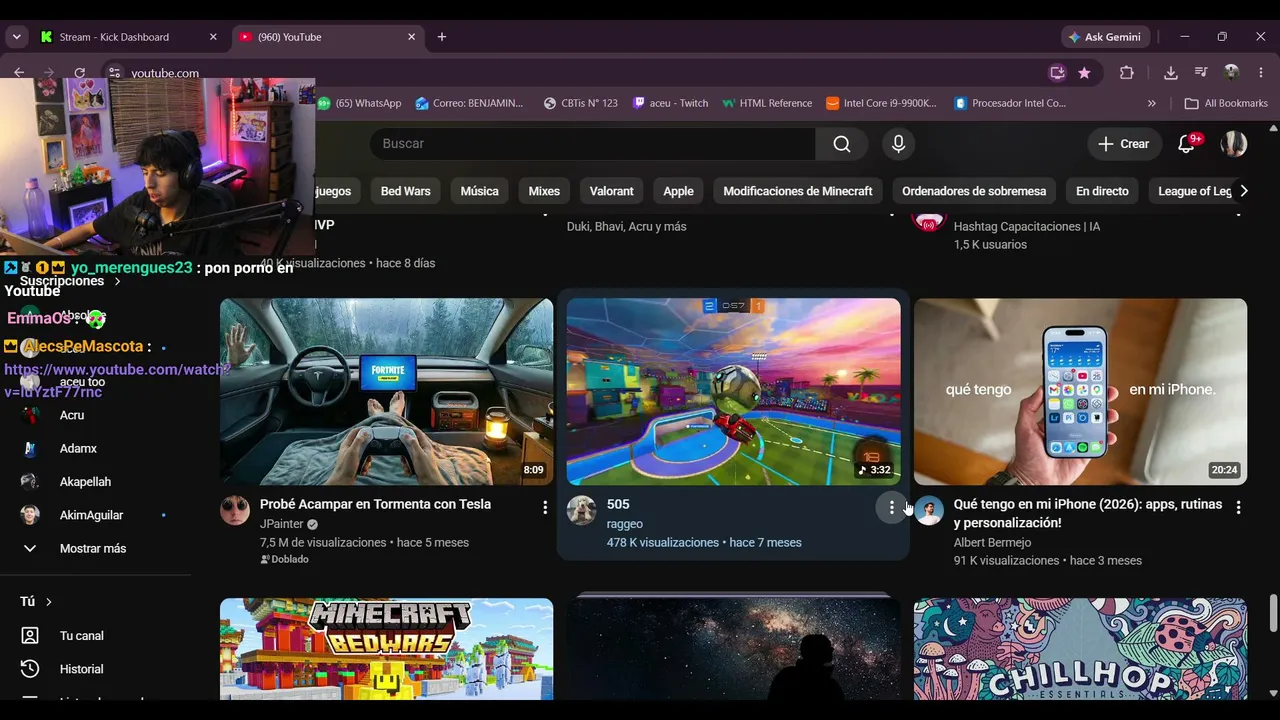Screen dimensions: 1280x720
Task: Open Chrome downloads
Action: pyautogui.click(x=1170, y=73)
